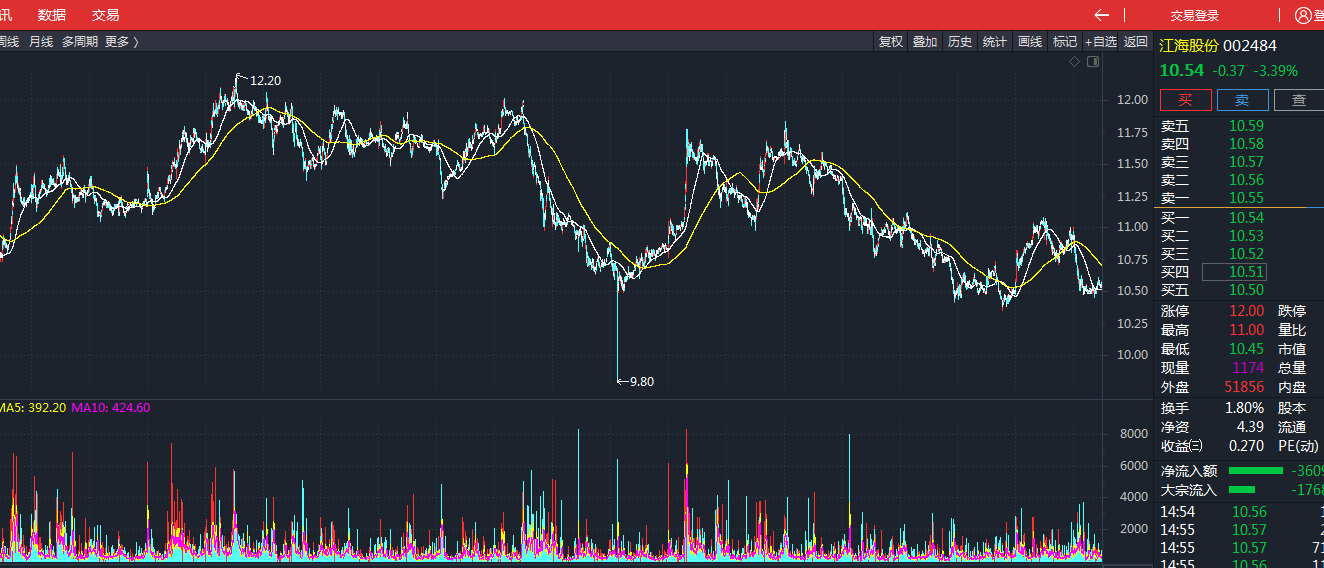
Task: Toggle the side panel layout icon
Action: click(x=1093, y=62)
